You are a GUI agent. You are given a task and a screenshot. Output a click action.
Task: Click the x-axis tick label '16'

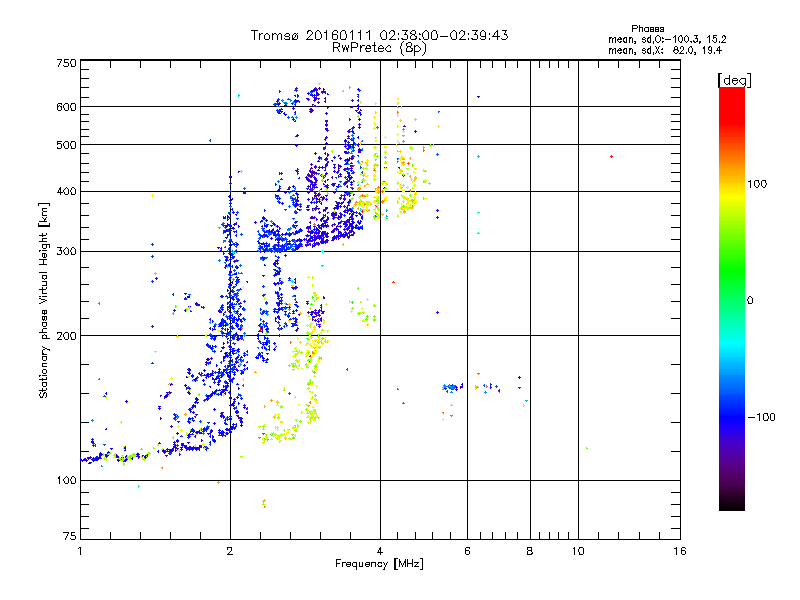(x=680, y=551)
